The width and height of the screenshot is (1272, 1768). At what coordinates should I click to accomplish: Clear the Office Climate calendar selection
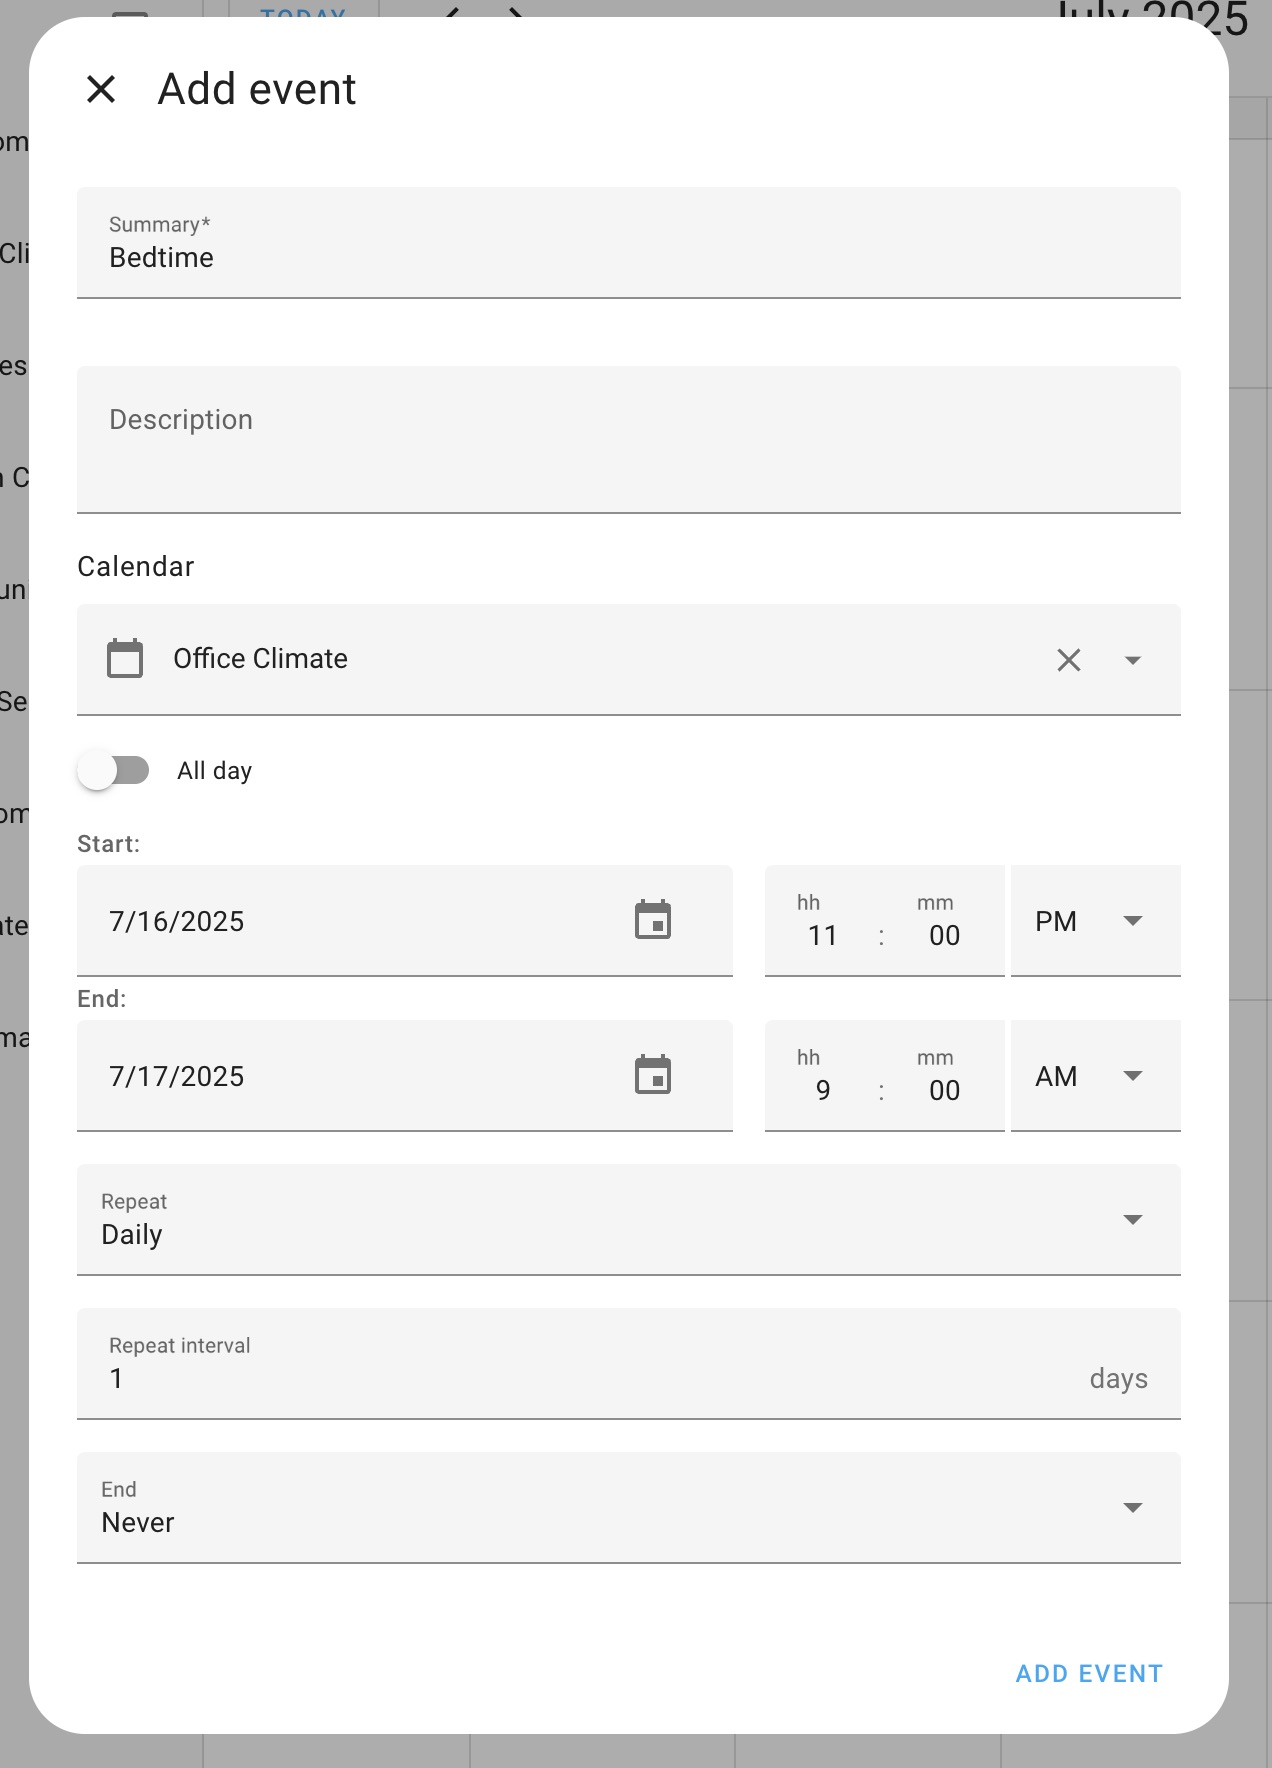click(x=1069, y=660)
